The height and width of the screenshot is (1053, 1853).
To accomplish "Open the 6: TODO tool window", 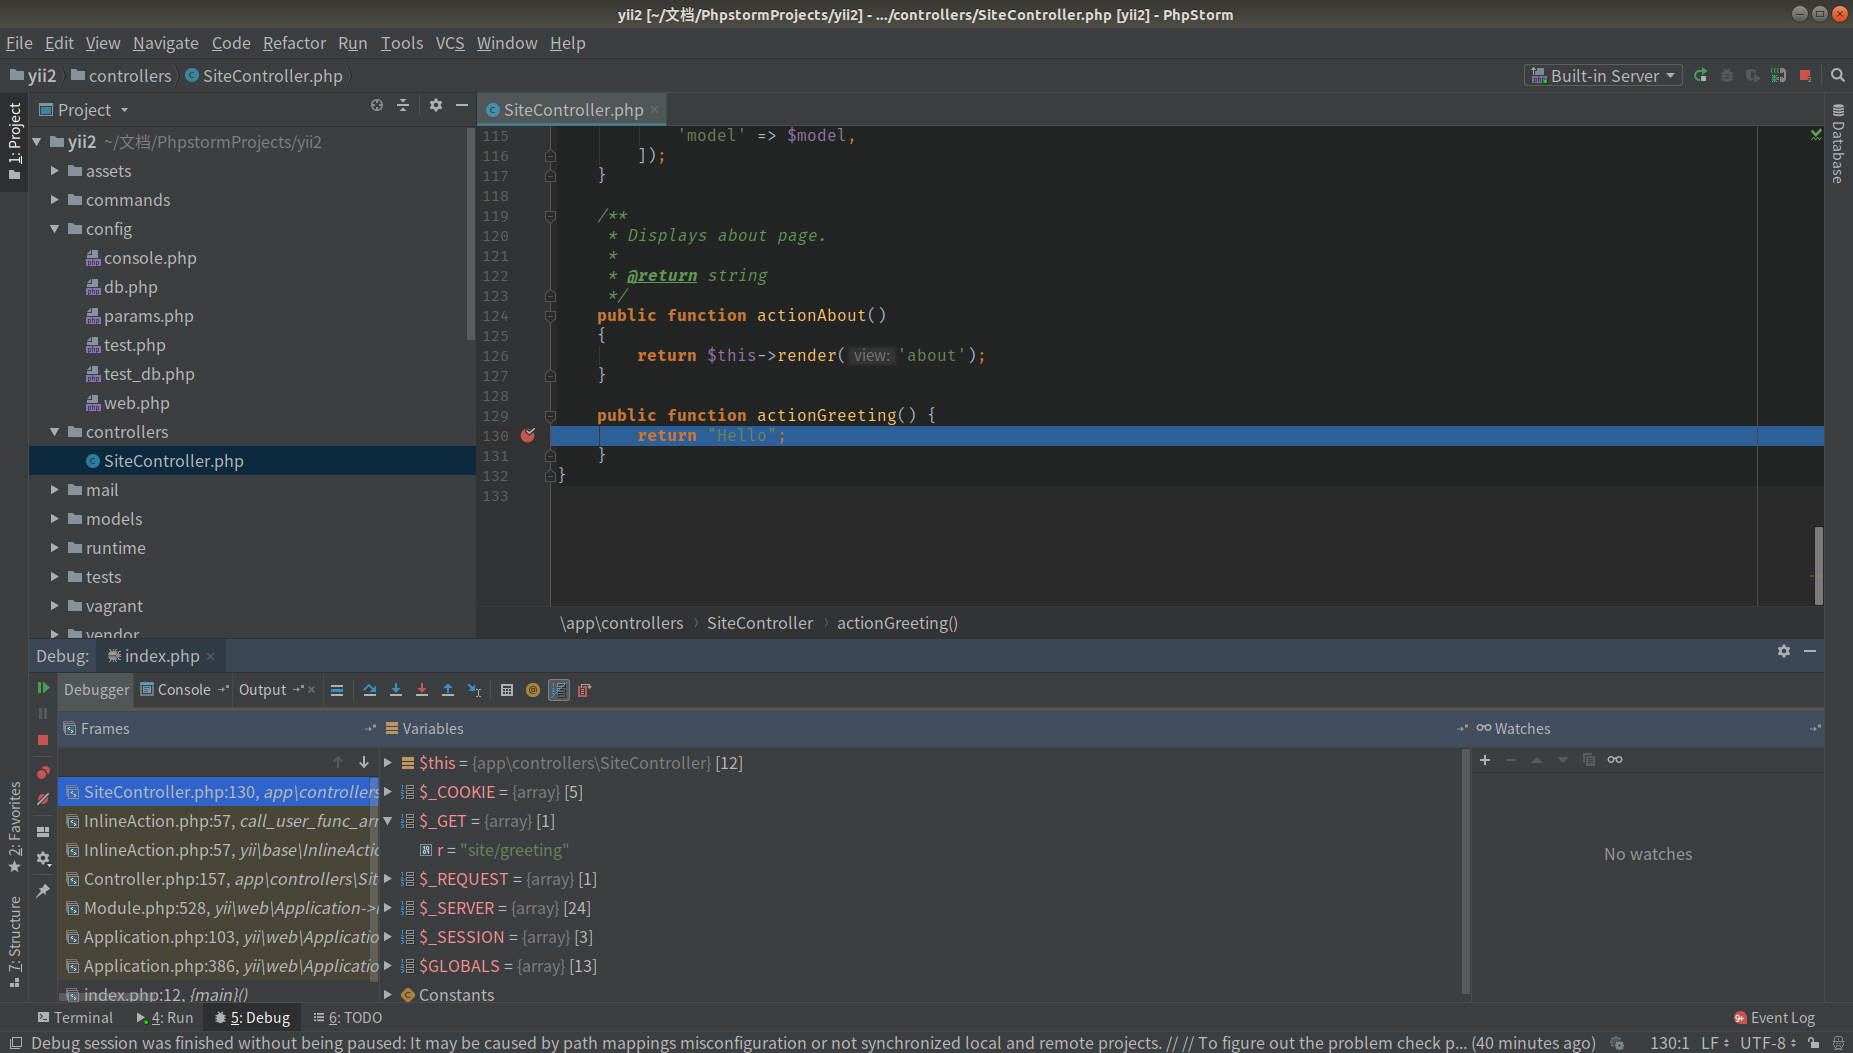I will [x=348, y=1018].
